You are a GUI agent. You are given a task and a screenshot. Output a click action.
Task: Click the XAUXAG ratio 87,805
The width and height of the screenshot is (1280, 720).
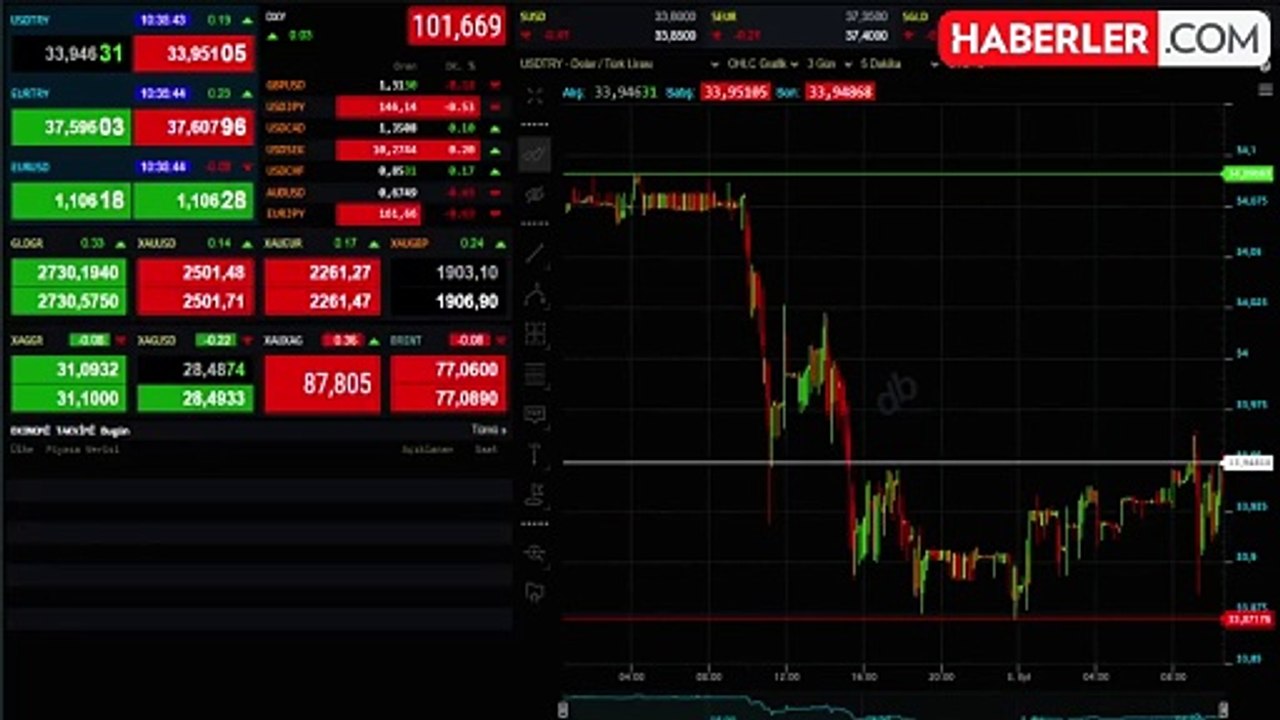pyautogui.click(x=322, y=384)
